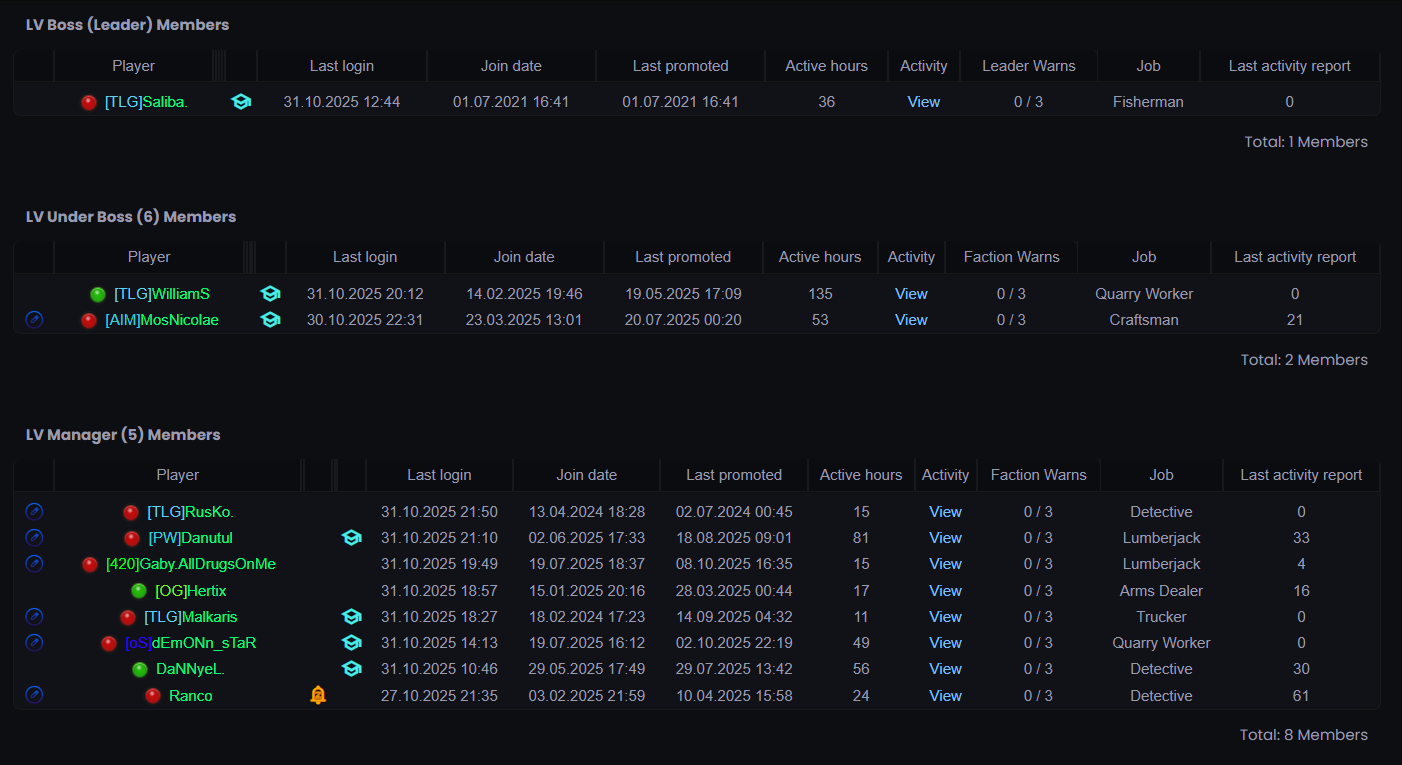Click the orange bell icon on Ranco's row

318,695
